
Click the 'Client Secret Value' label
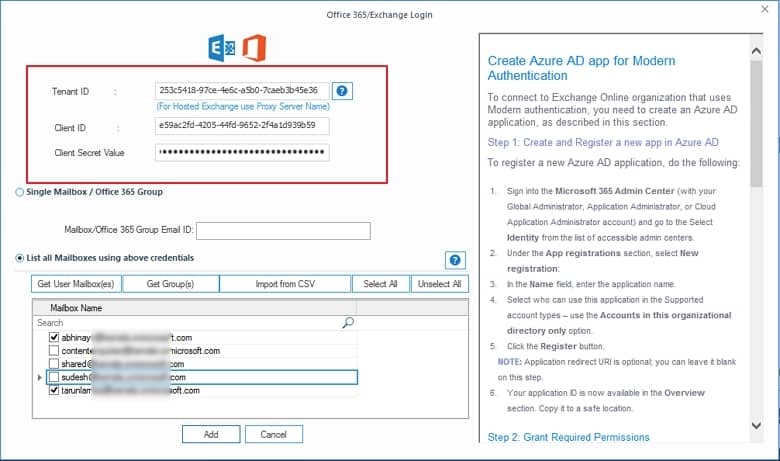click(x=90, y=153)
